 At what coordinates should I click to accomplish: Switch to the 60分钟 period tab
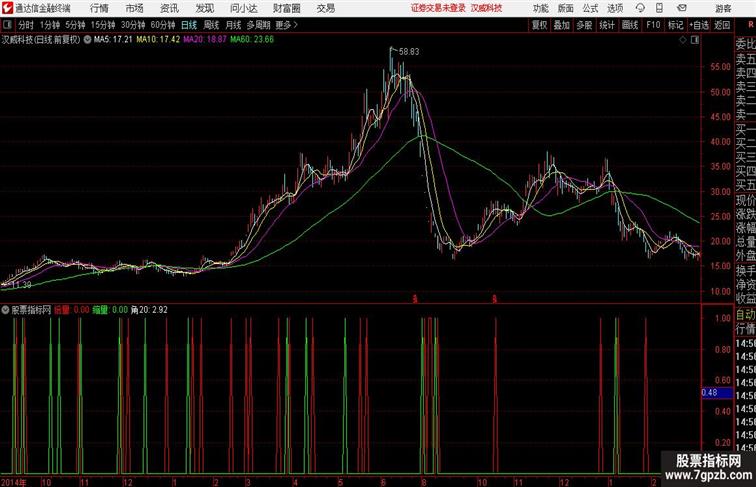click(x=163, y=25)
